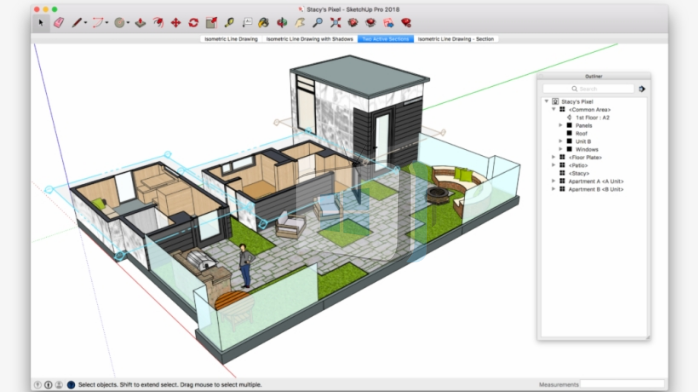
Task: Select the Unit B row label
Action: point(583,141)
